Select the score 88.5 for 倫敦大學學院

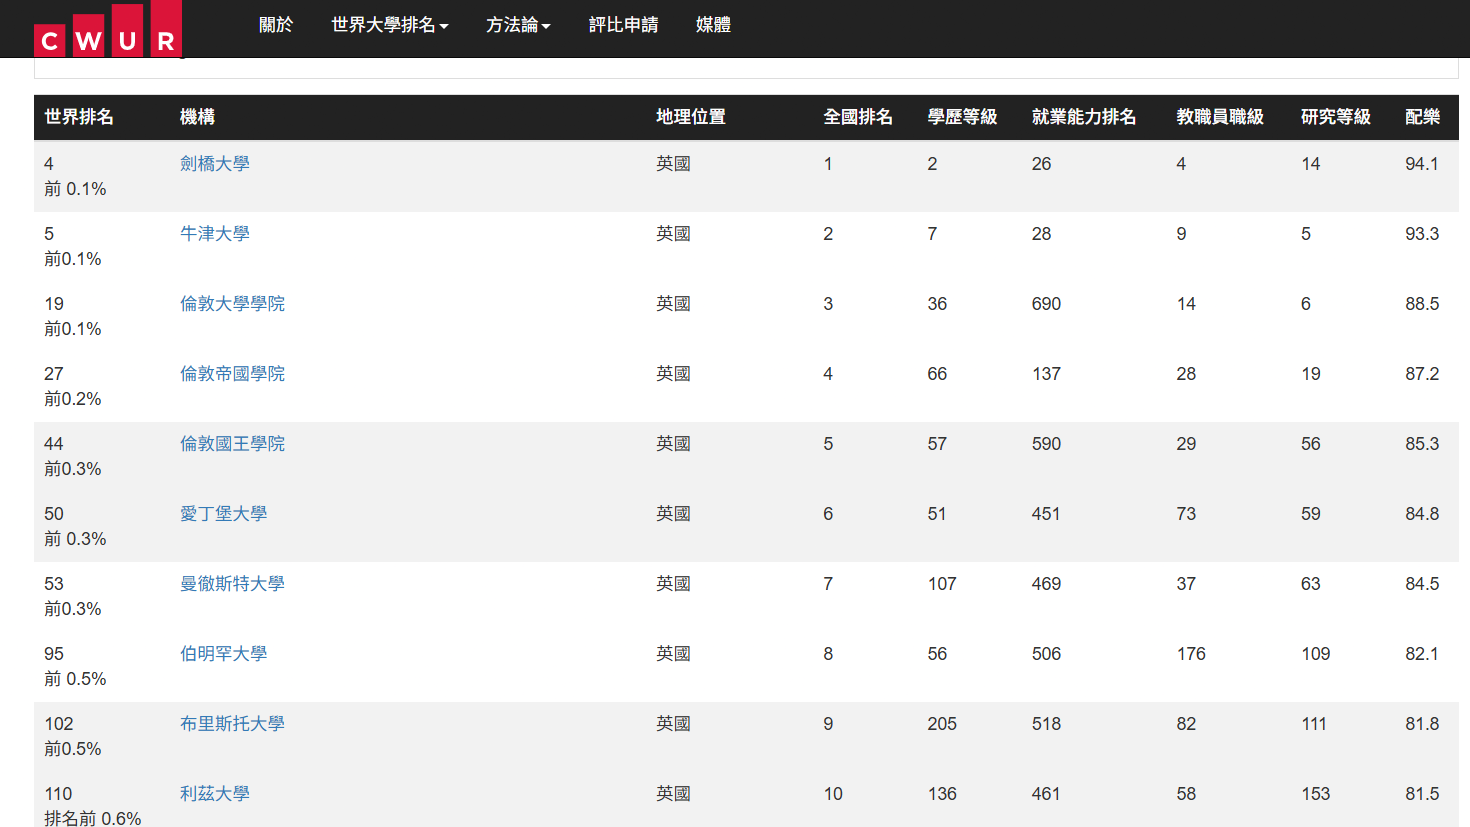(1422, 304)
